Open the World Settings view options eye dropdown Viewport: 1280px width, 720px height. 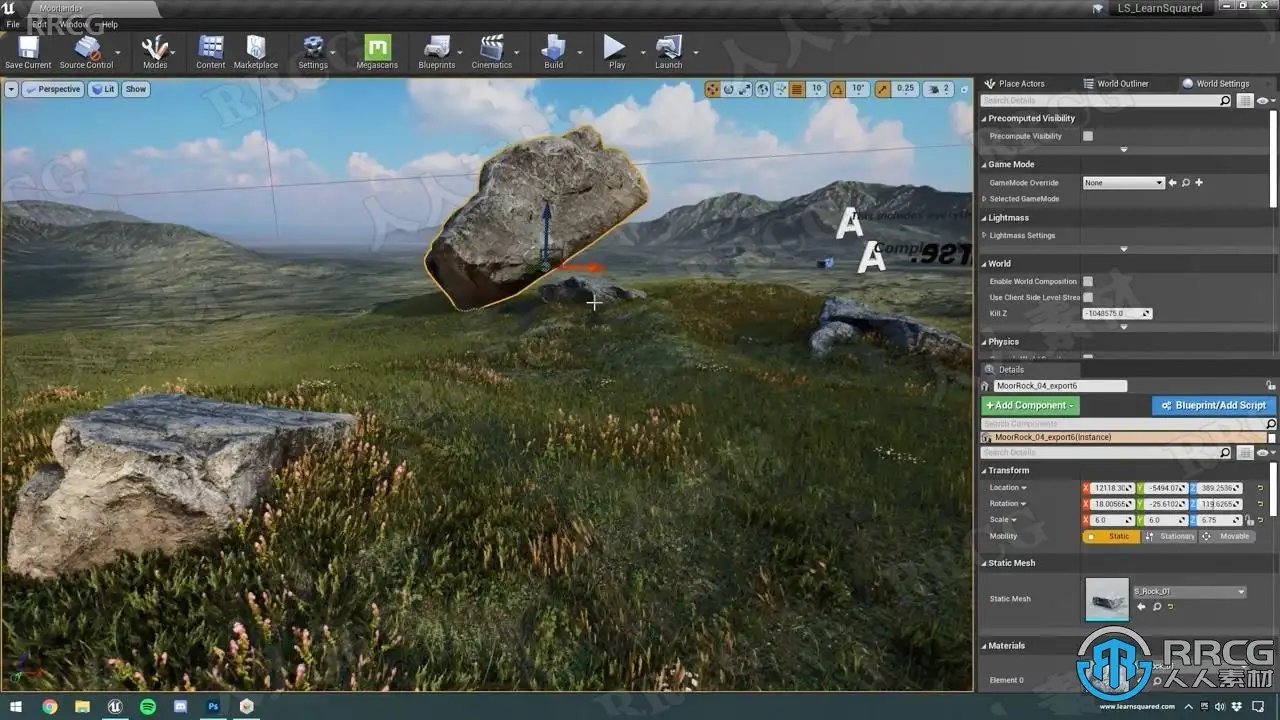(x=1266, y=101)
